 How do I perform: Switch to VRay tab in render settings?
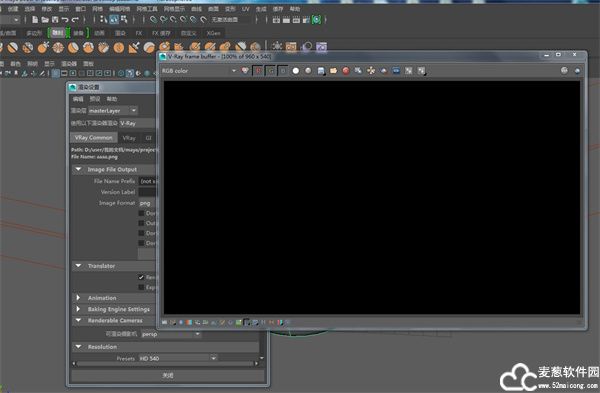[129, 138]
